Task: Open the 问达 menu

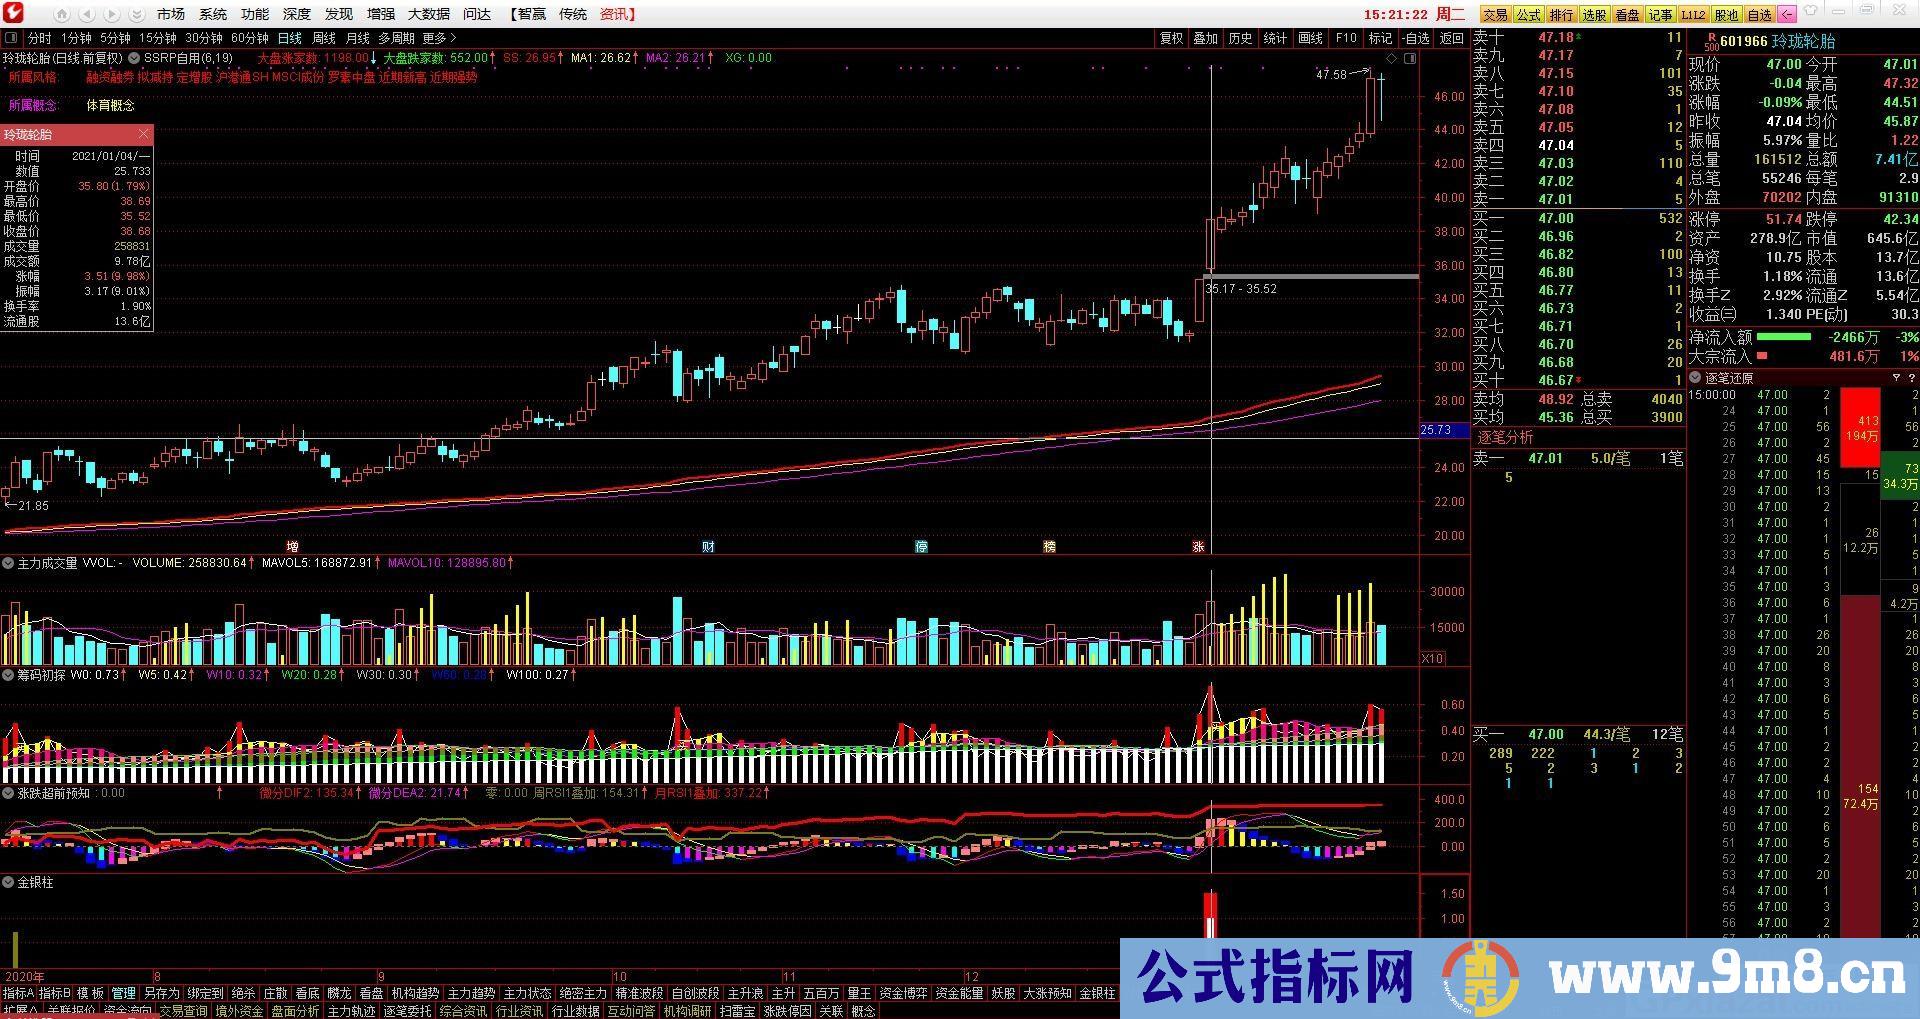Action: (x=477, y=14)
